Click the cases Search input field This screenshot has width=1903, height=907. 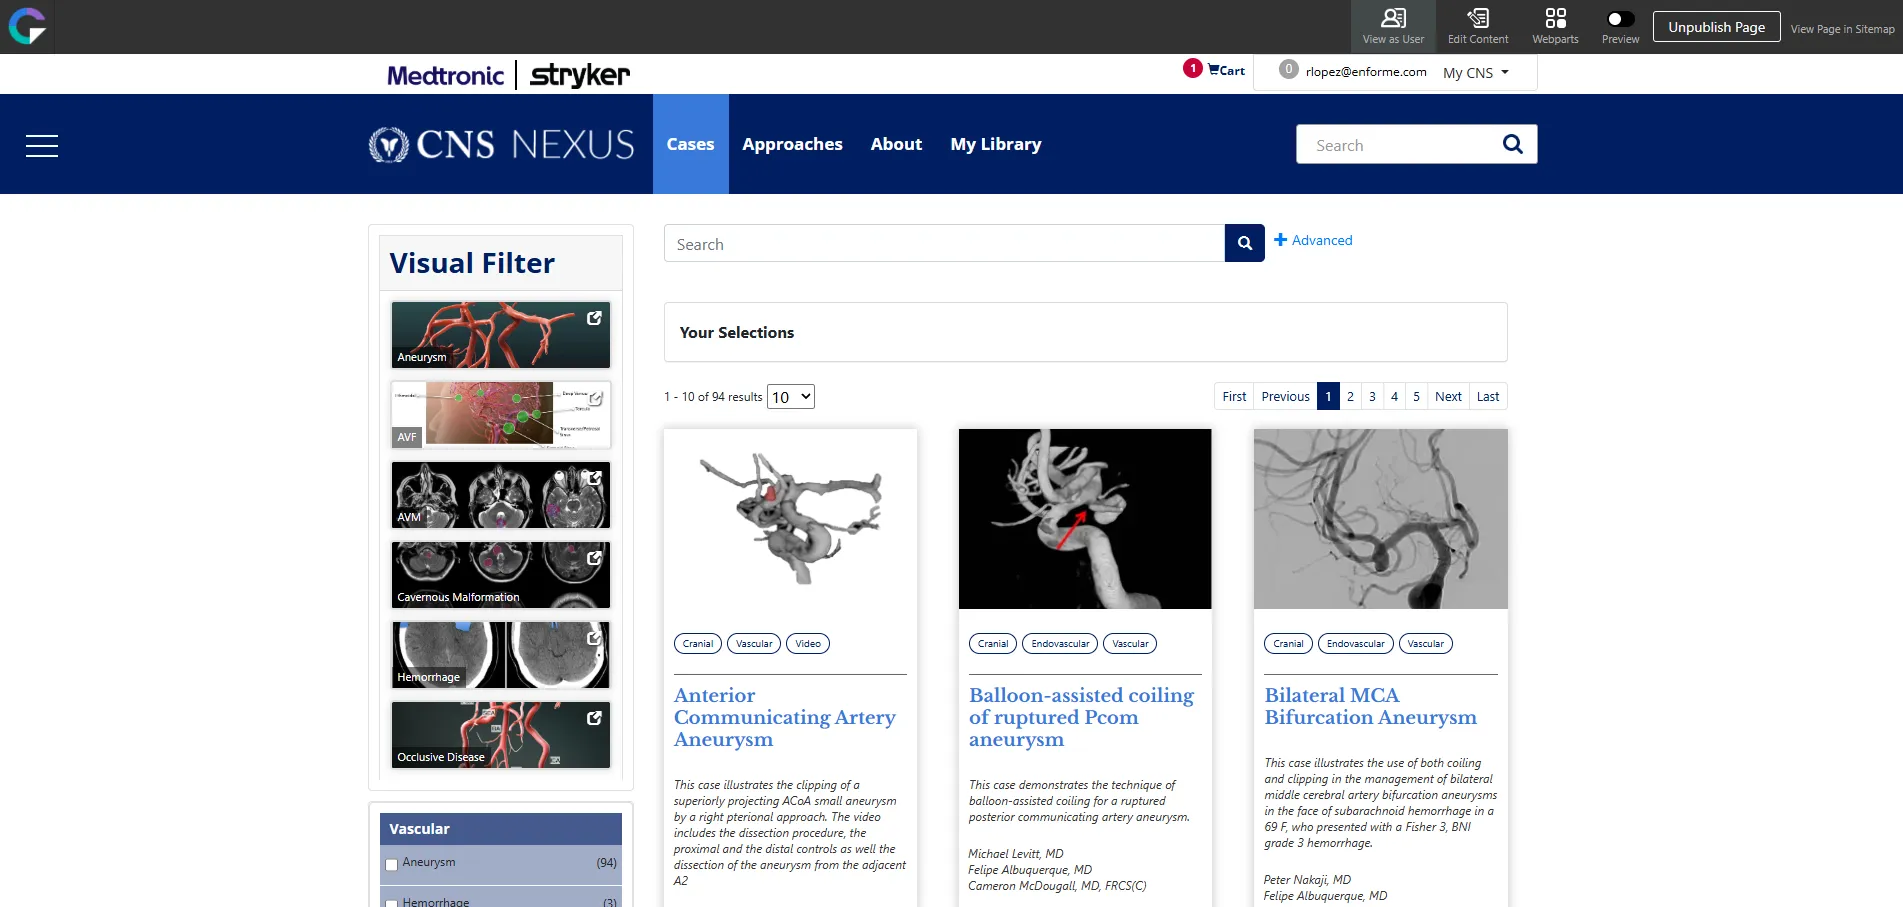click(x=944, y=243)
